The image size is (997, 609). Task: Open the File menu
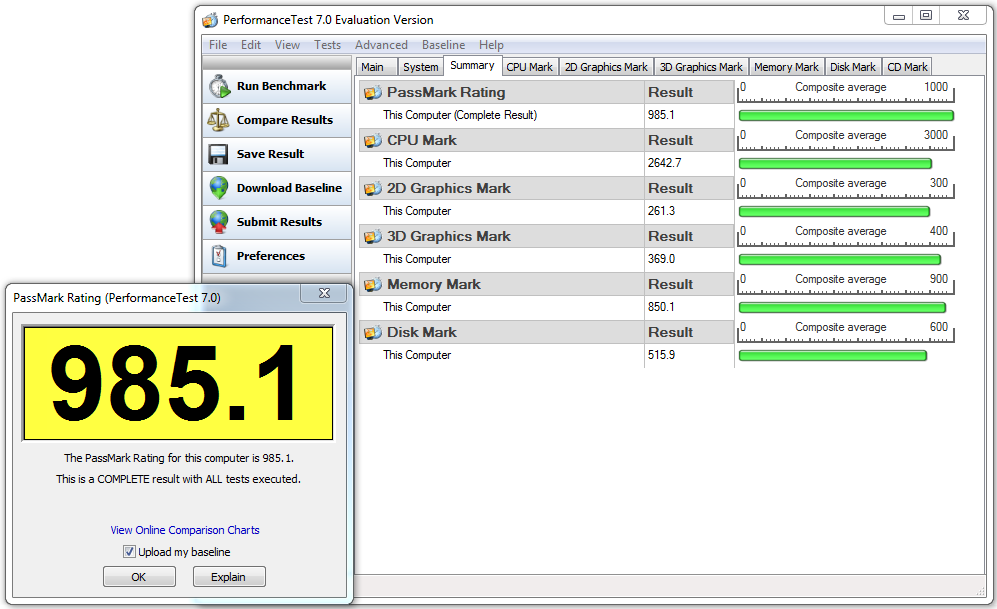pyautogui.click(x=218, y=45)
